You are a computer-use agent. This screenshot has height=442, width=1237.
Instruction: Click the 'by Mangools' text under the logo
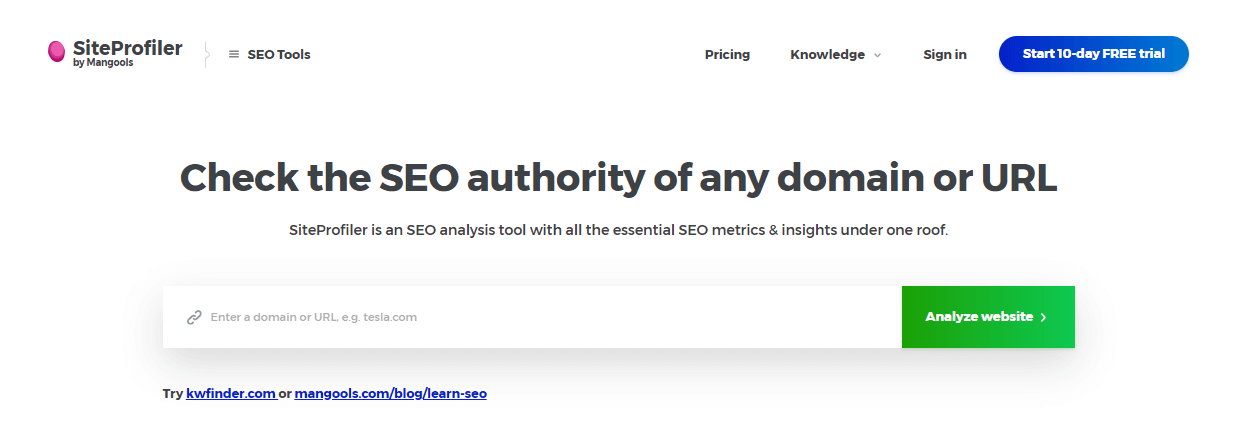tap(103, 63)
